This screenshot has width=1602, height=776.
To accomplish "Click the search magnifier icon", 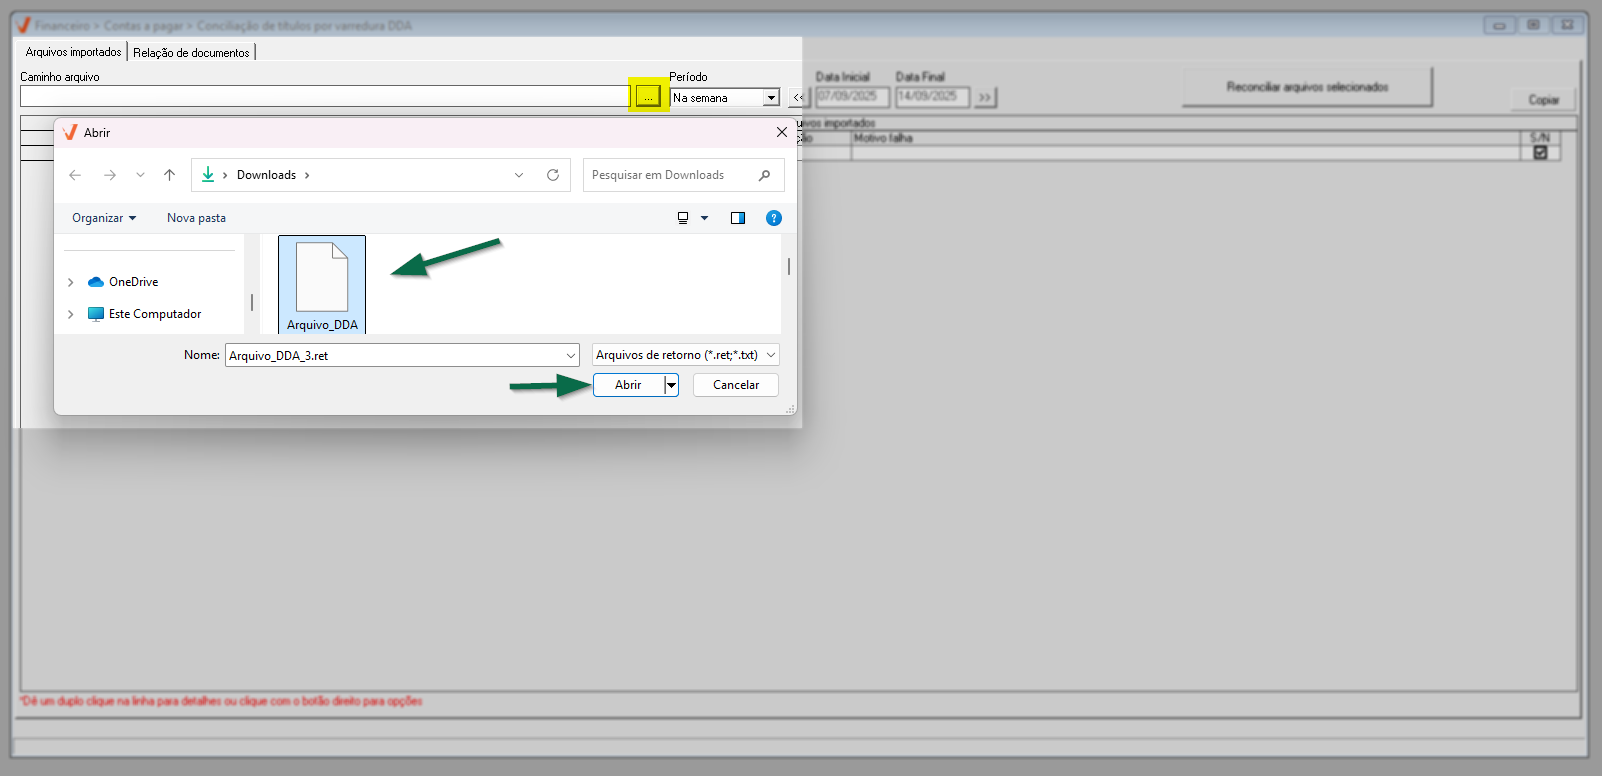I will point(765,175).
